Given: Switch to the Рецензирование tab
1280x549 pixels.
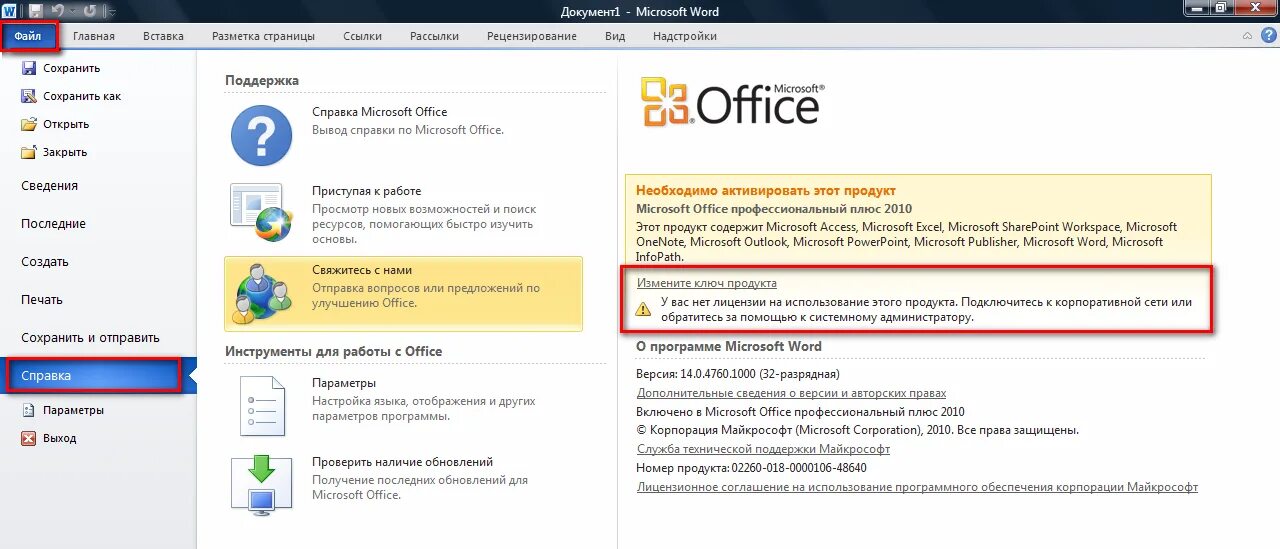Looking at the screenshot, I should pyautogui.click(x=532, y=36).
